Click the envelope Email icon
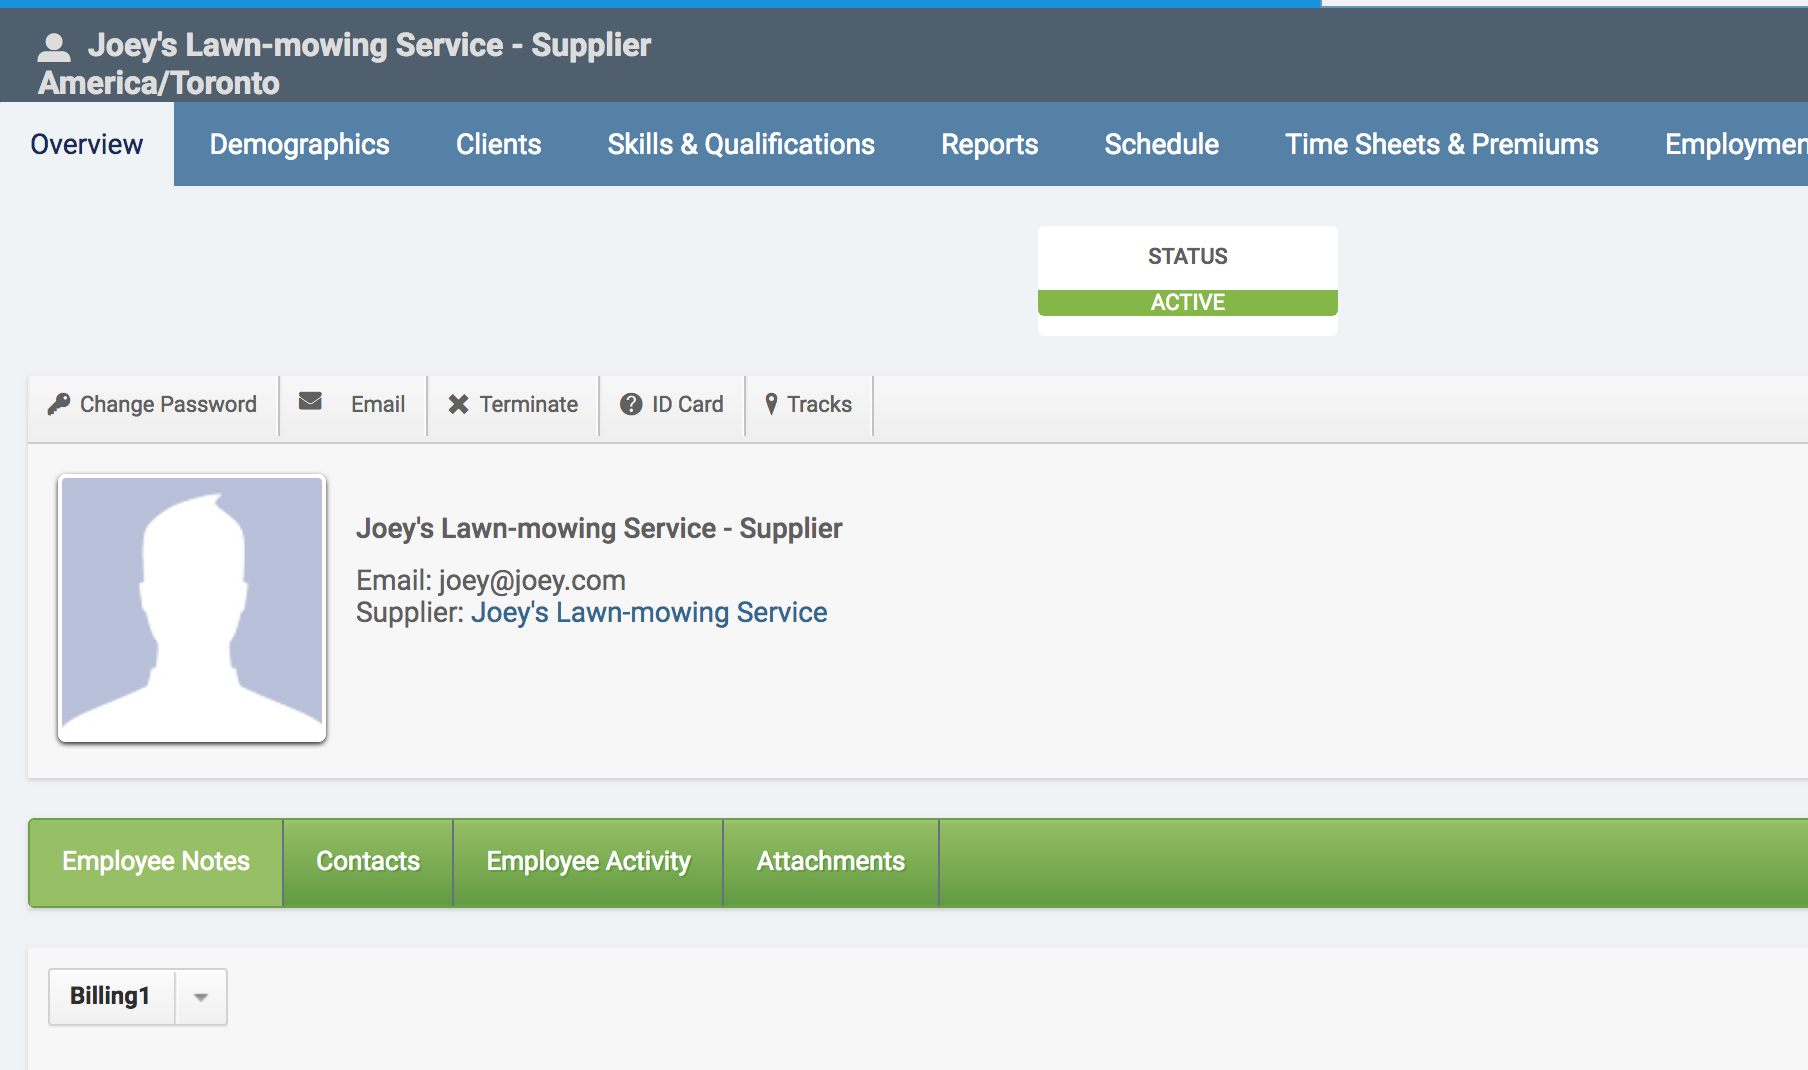The width and height of the screenshot is (1808, 1070). click(310, 402)
